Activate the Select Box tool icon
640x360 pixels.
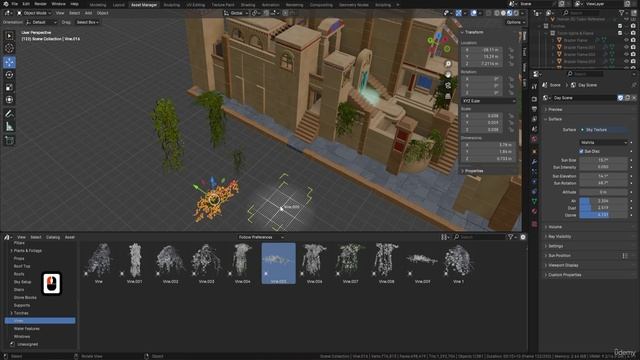pyautogui.click(x=9, y=36)
